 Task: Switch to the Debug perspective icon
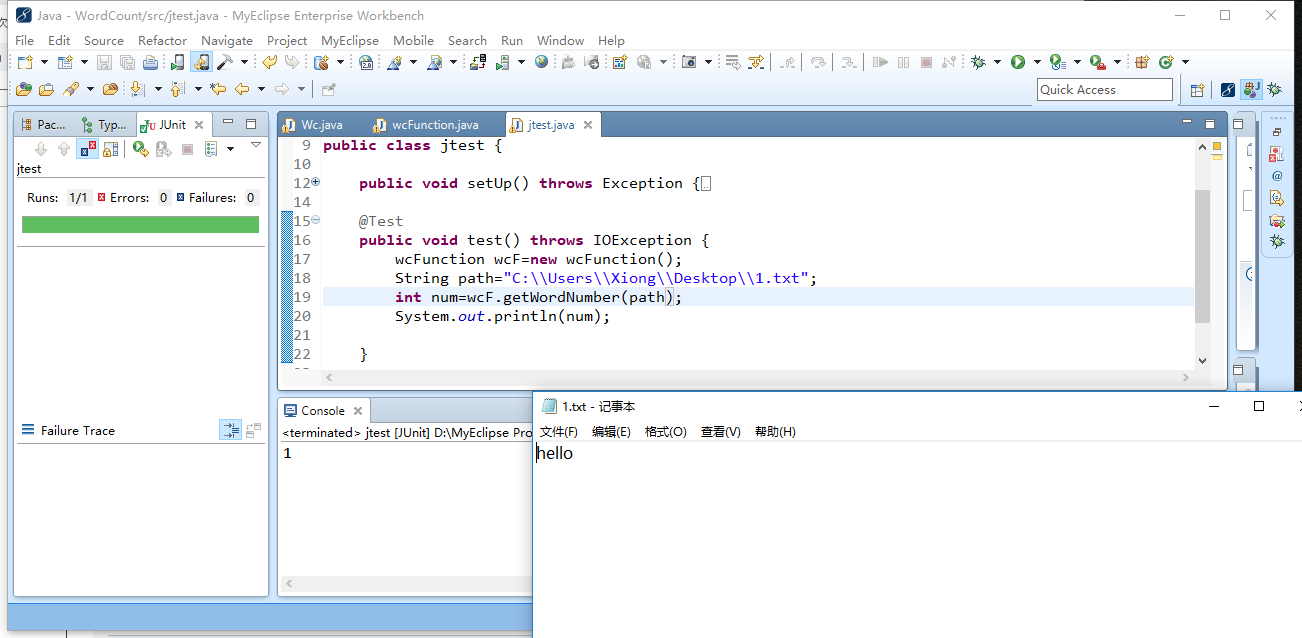[1274, 89]
